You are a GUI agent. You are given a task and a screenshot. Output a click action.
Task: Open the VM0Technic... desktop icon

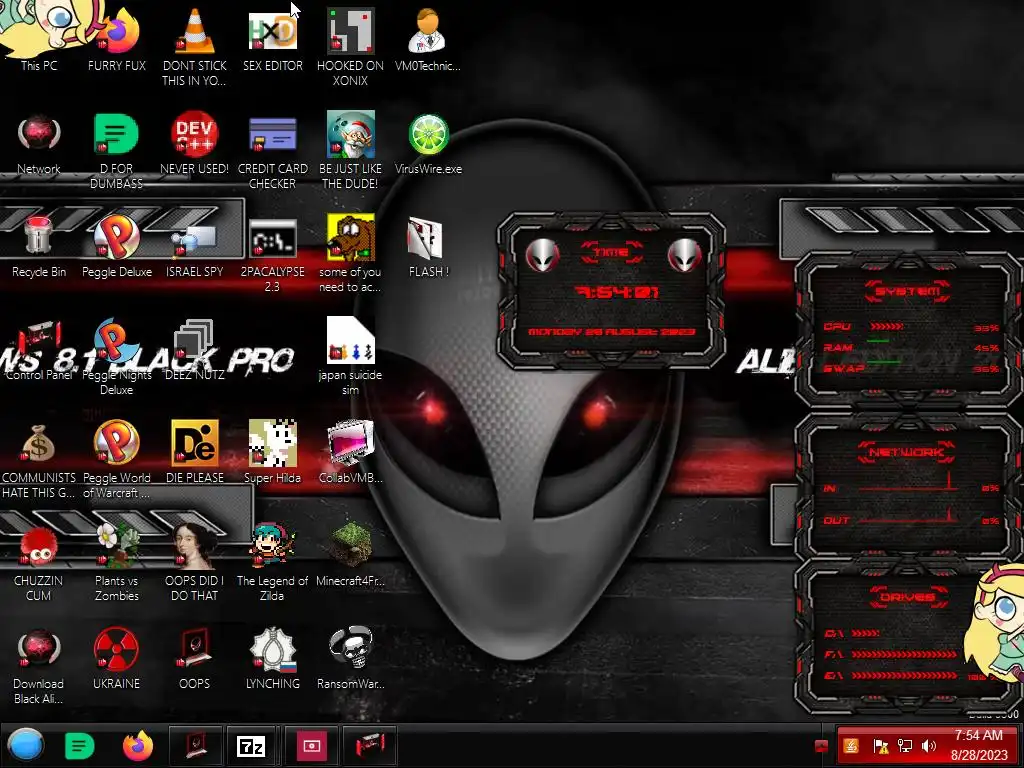point(428,38)
